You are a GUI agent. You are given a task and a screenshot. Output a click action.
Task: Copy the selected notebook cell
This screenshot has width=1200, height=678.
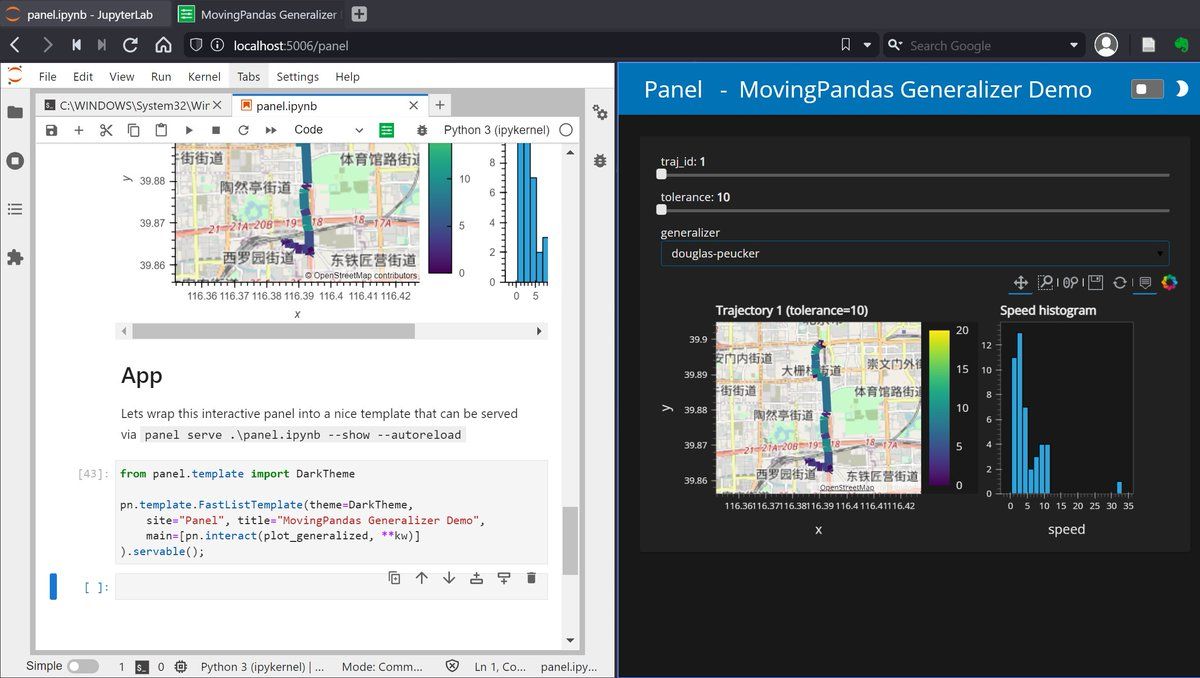pyautogui.click(x=134, y=130)
